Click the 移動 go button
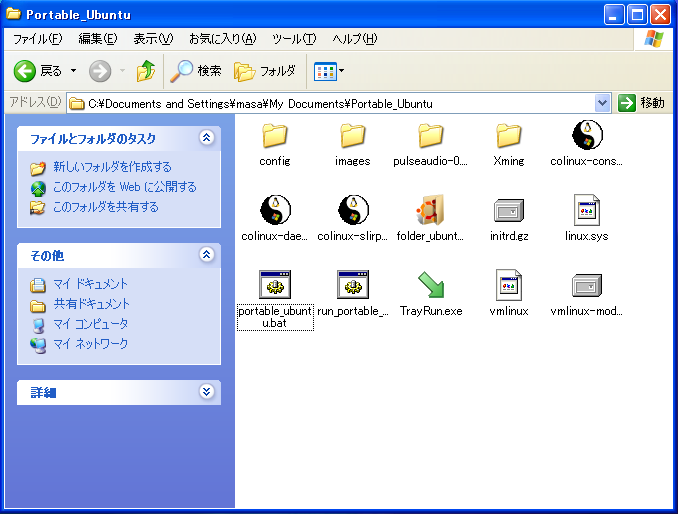678x514 pixels. coord(641,103)
